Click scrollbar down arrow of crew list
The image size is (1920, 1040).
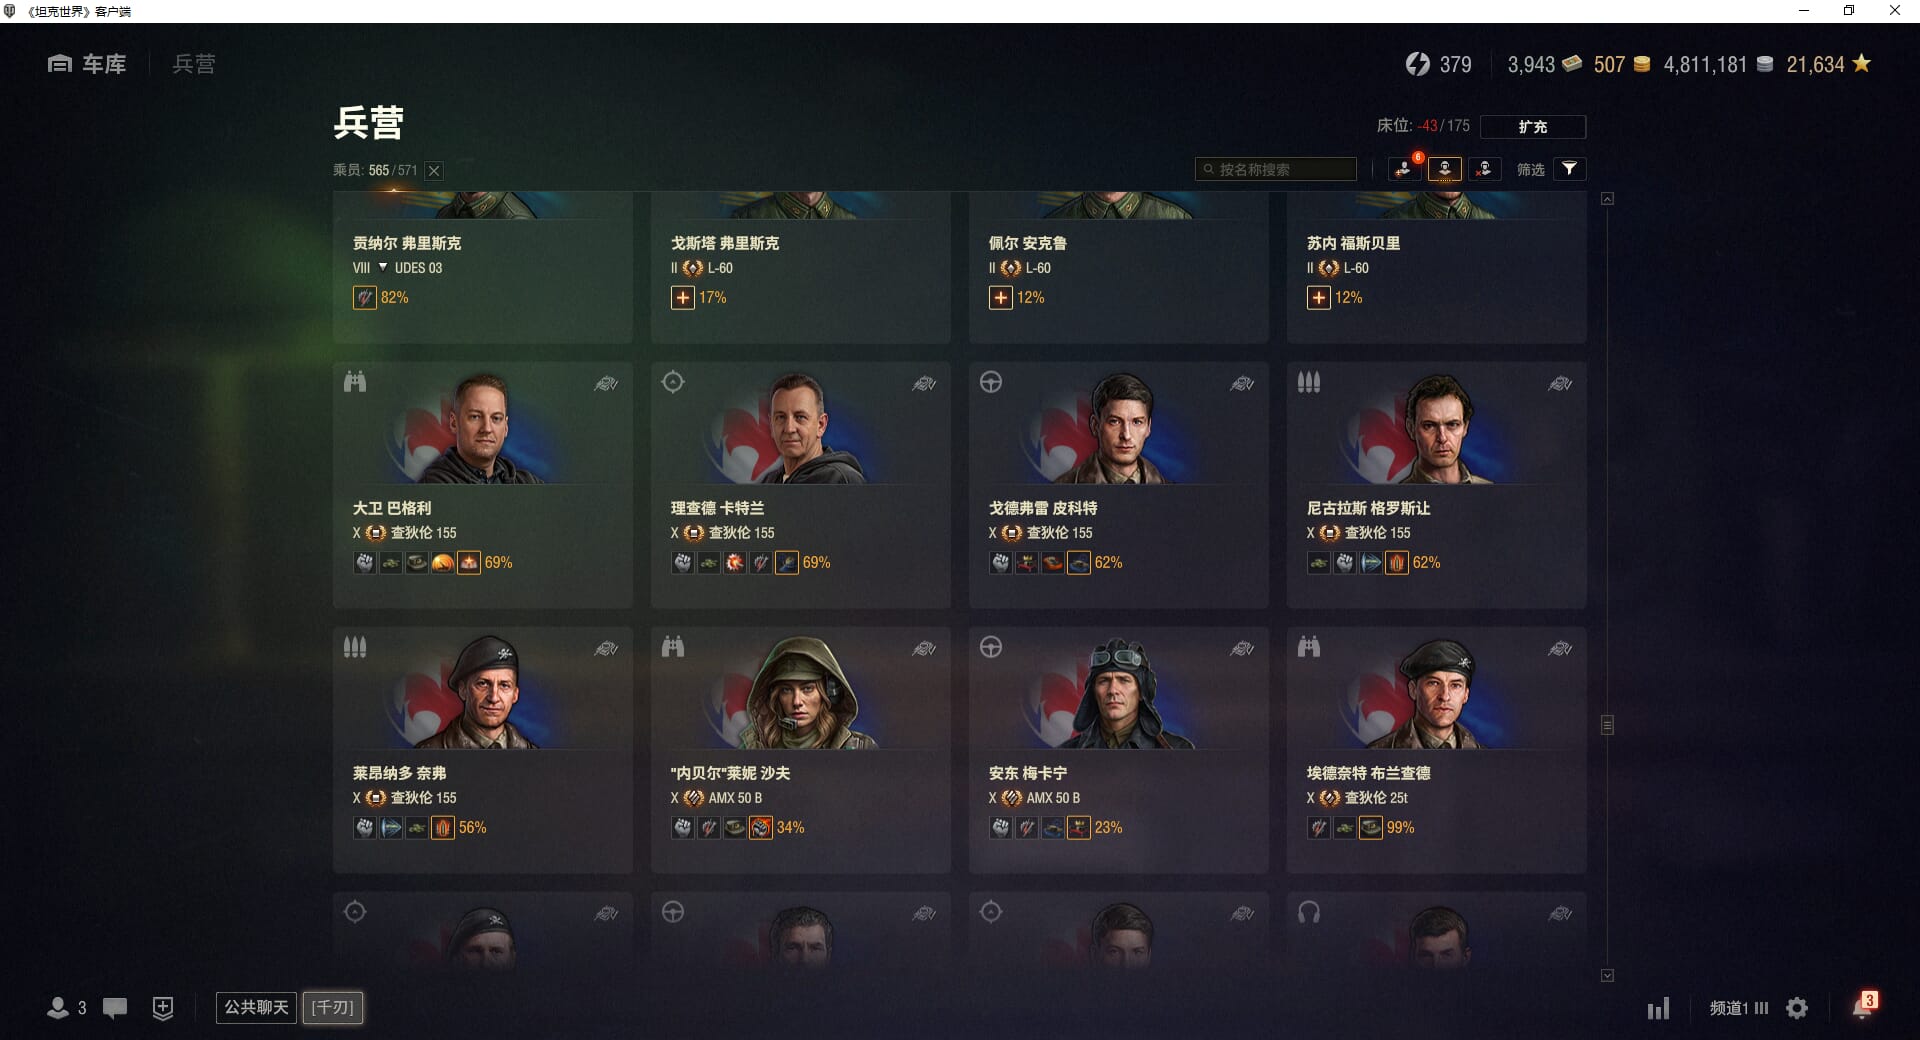(x=1607, y=975)
